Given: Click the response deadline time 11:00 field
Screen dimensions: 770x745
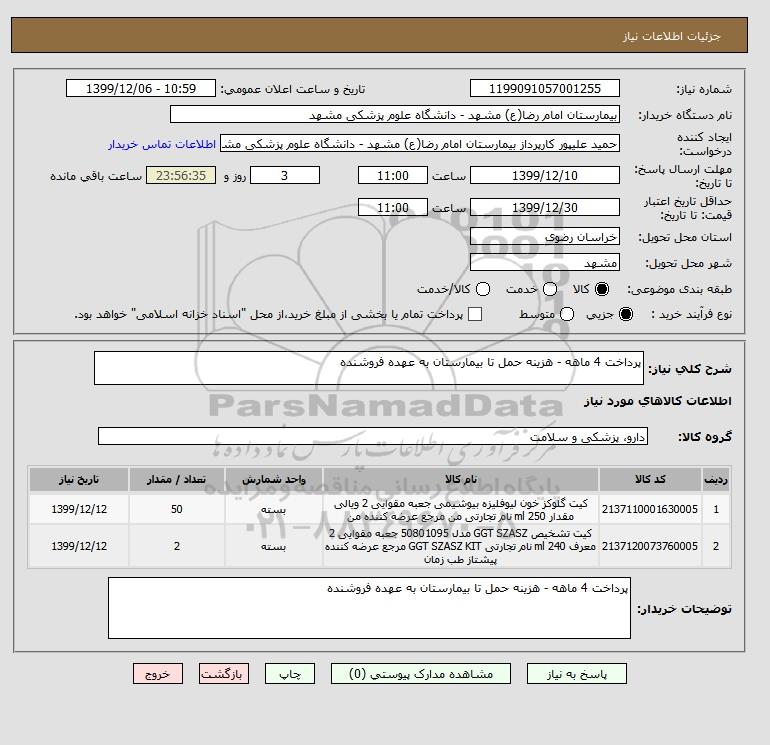Looking at the screenshot, I should tap(393, 175).
